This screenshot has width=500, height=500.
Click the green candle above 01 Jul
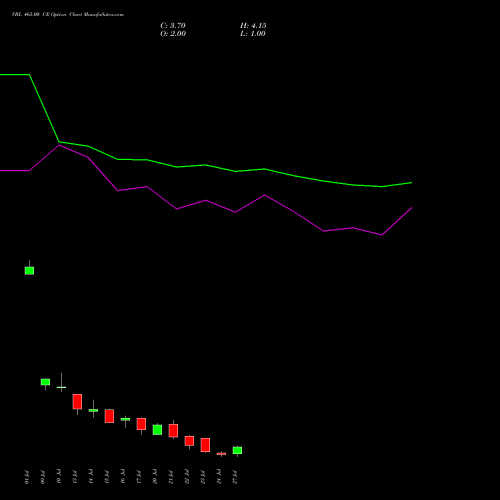[x=29, y=270]
